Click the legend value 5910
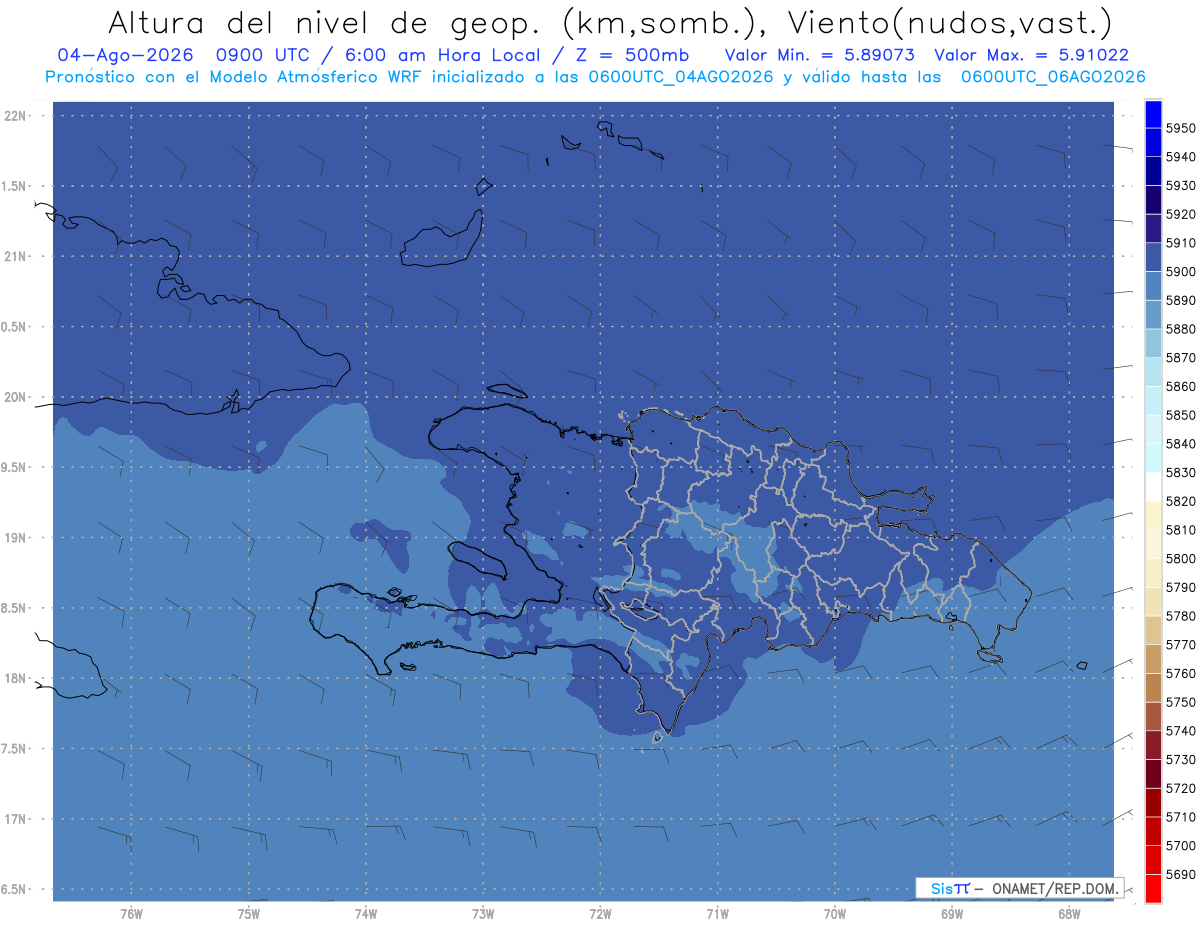1200x927 pixels. coord(1180,243)
